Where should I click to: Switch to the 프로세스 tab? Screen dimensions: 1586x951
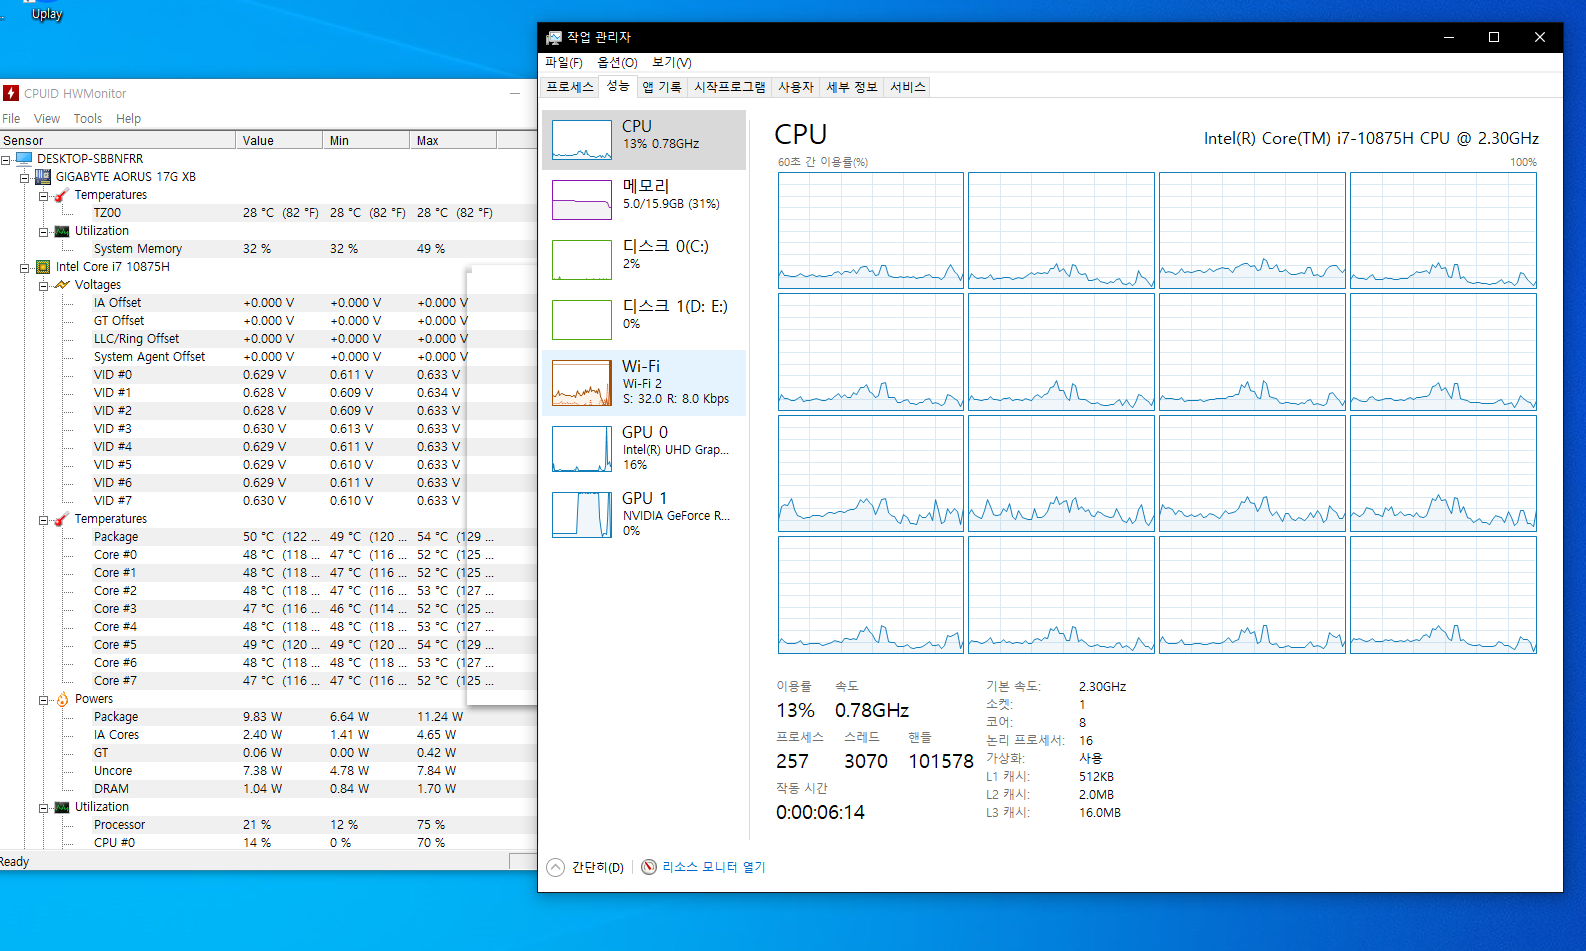point(570,87)
